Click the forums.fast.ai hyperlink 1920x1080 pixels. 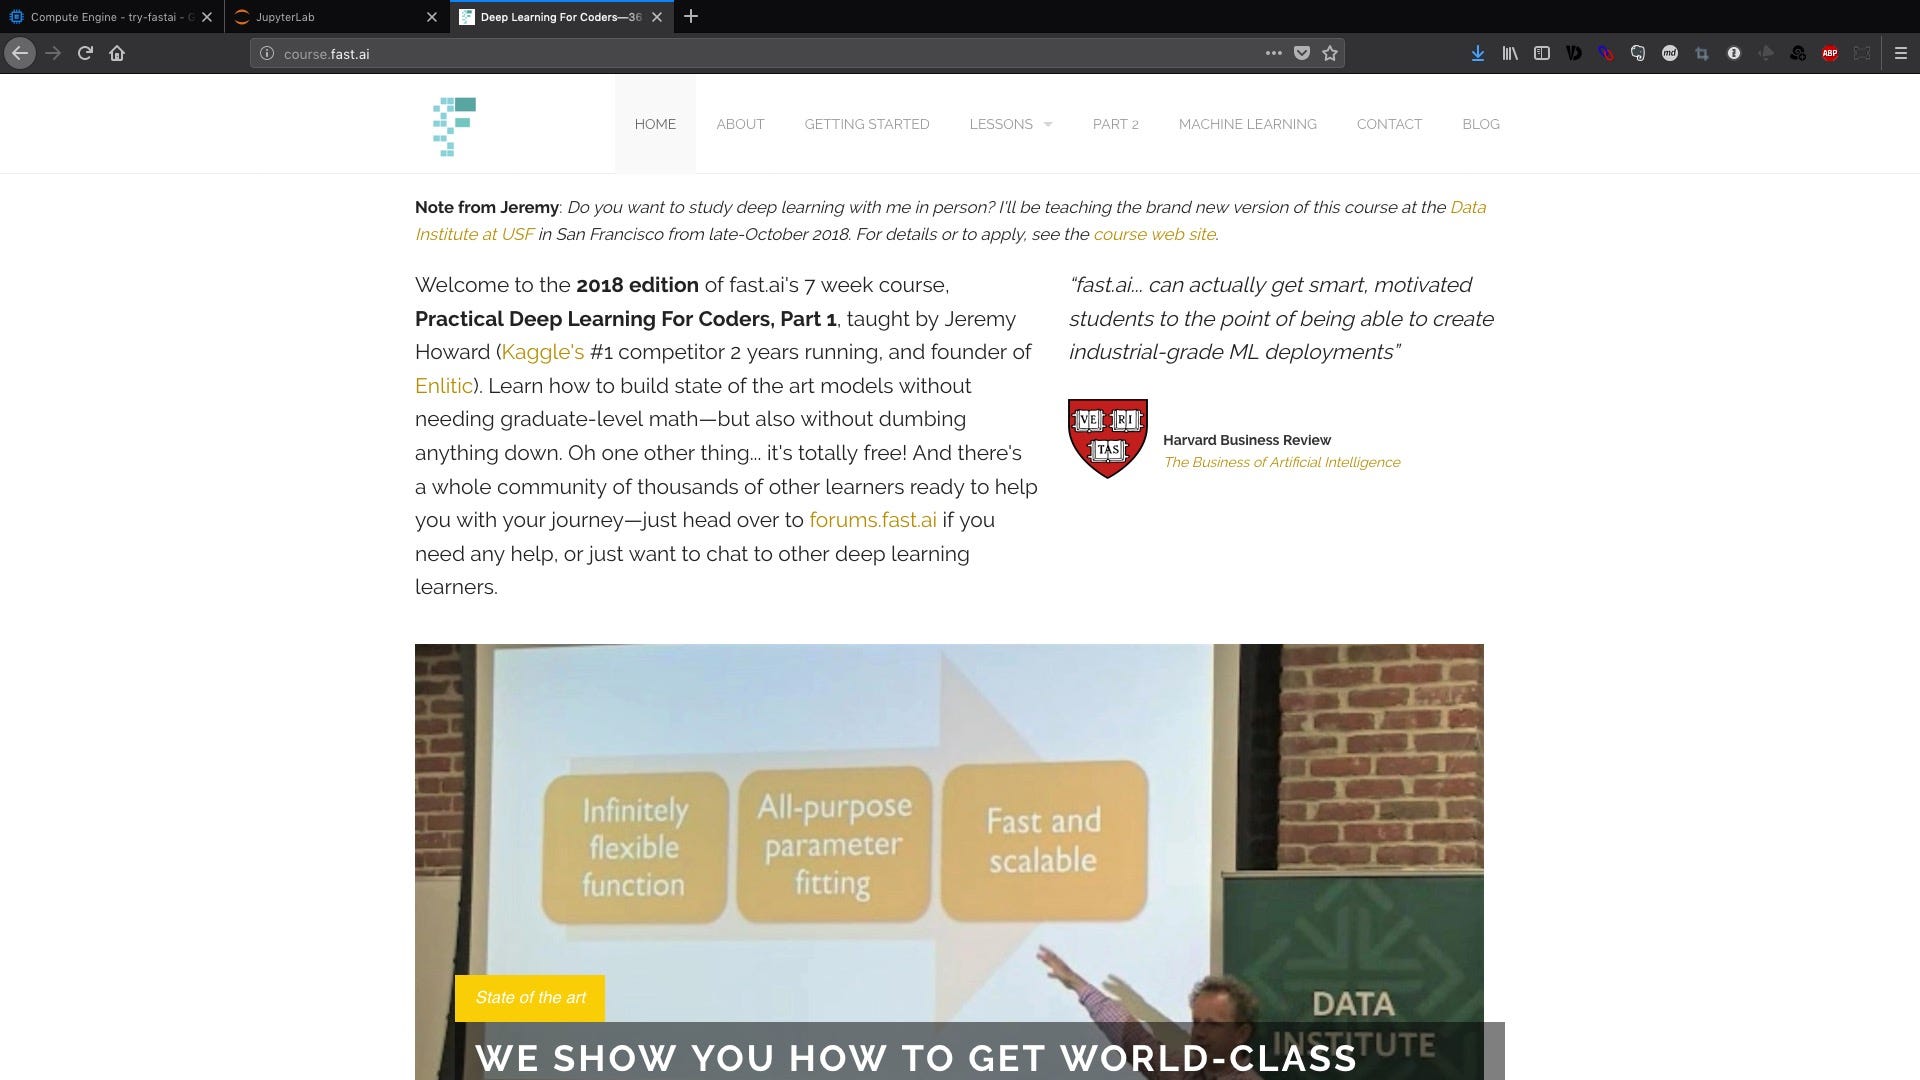coord(873,518)
